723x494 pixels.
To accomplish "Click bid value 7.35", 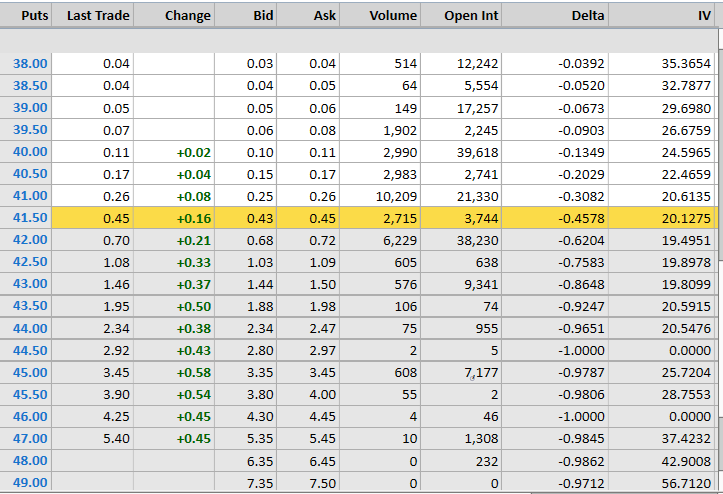I will tap(260, 483).
